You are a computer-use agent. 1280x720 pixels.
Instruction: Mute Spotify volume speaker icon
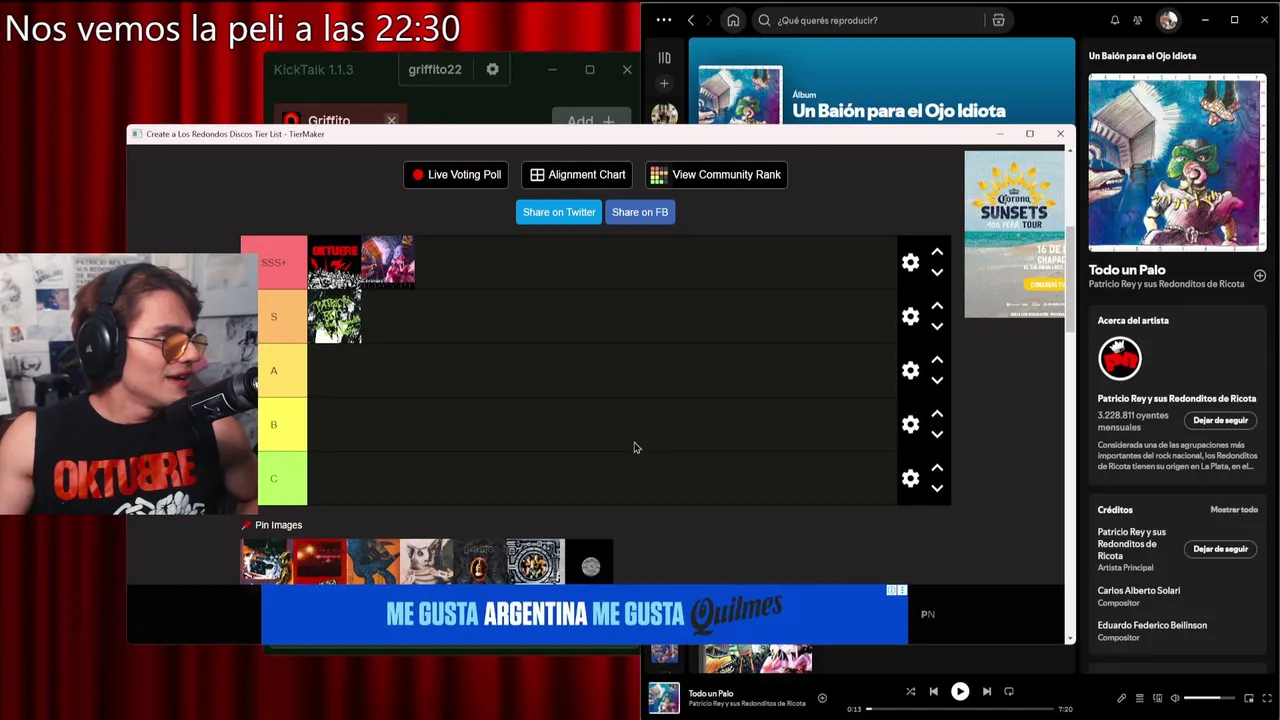pos(1175,698)
